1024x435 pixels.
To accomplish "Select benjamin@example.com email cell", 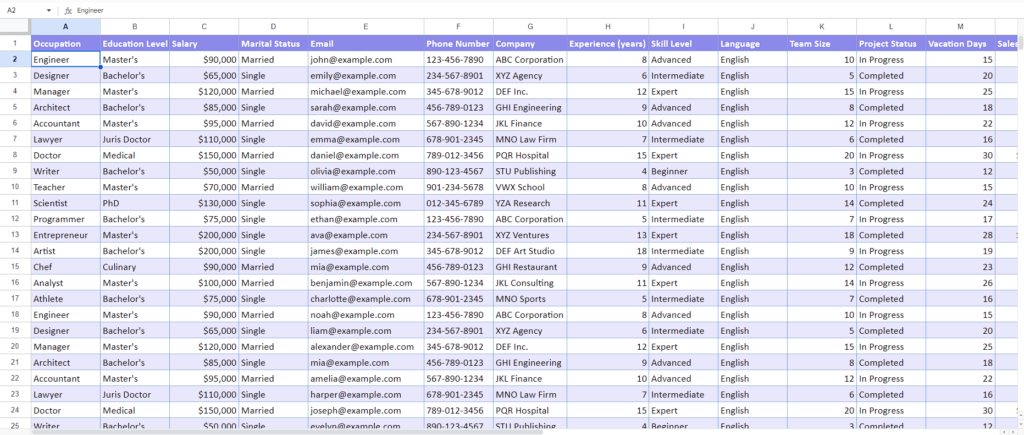I will [366, 283].
